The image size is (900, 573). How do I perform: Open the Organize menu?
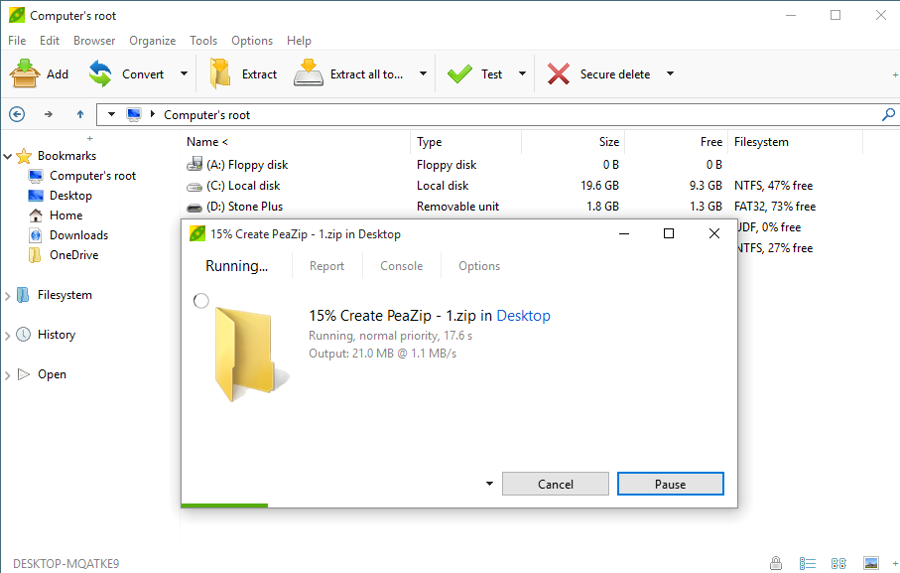click(x=153, y=41)
